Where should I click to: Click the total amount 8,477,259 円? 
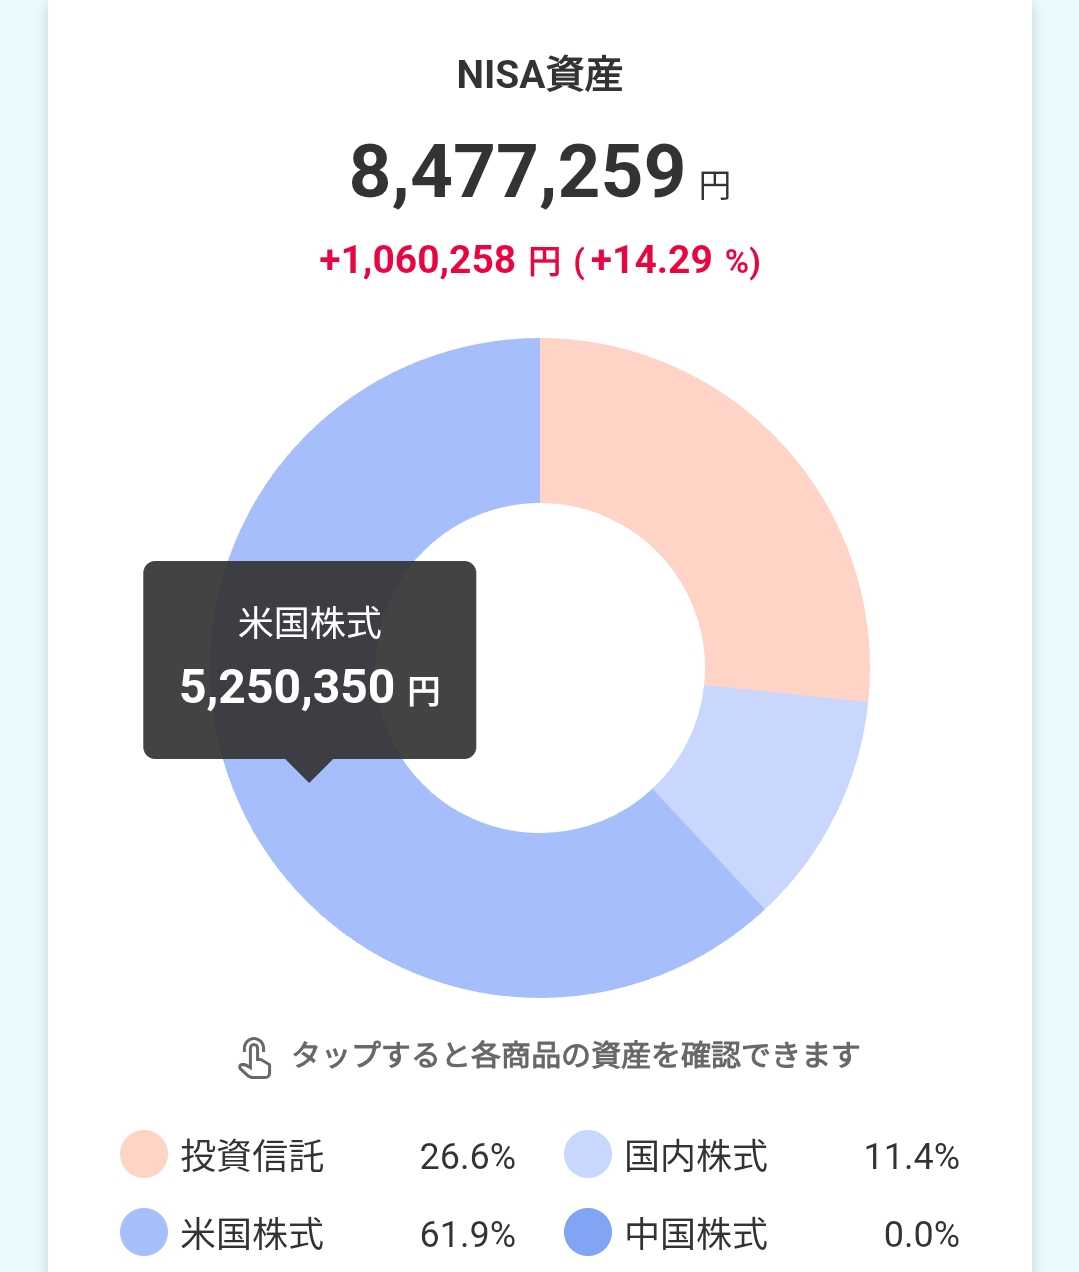point(539,173)
